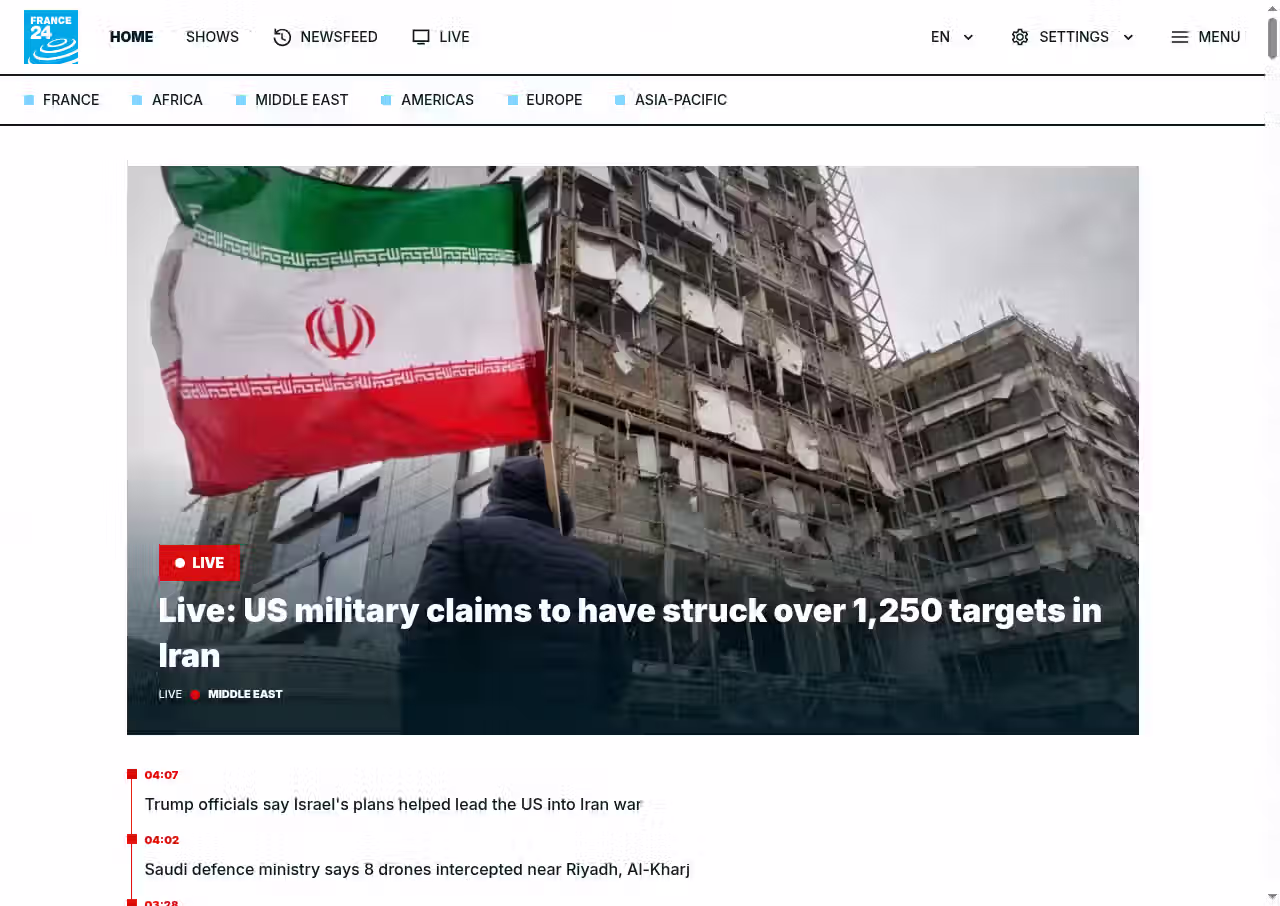
Task: Go to the Middle East section
Action: pos(301,100)
